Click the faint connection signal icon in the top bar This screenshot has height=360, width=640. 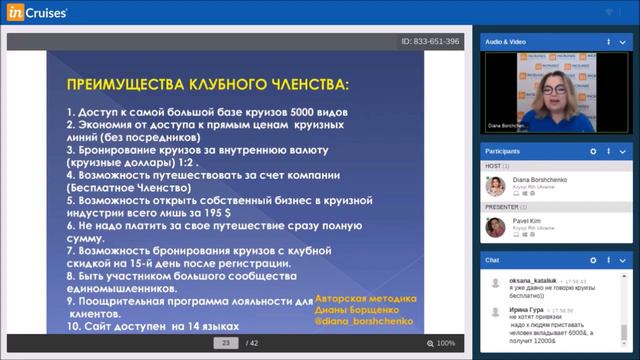tap(609, 12)
